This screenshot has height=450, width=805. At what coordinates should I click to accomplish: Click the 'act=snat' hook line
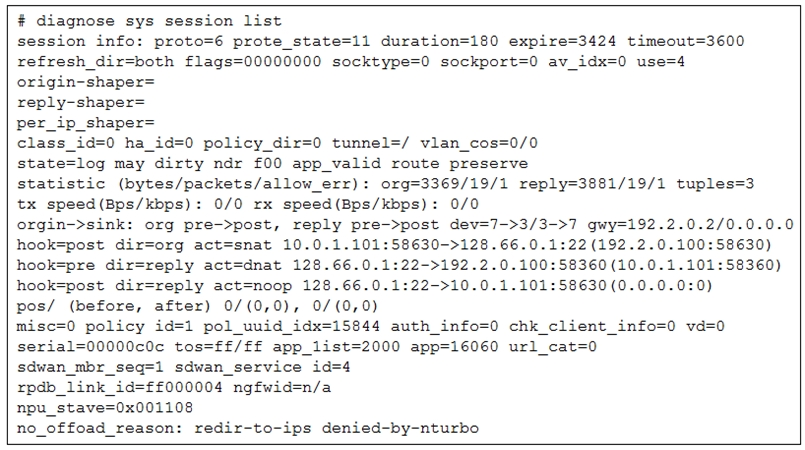(395, 246)
